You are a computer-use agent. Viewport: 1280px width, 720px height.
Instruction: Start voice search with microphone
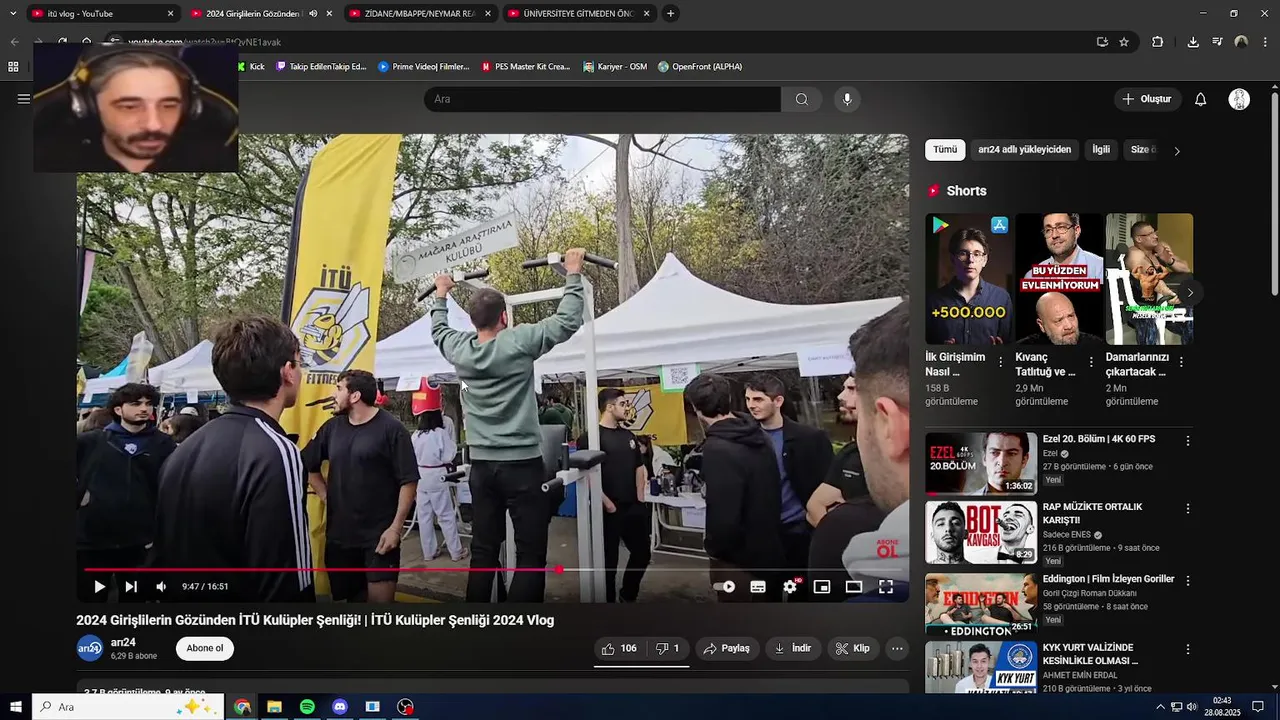pos(847,99)
